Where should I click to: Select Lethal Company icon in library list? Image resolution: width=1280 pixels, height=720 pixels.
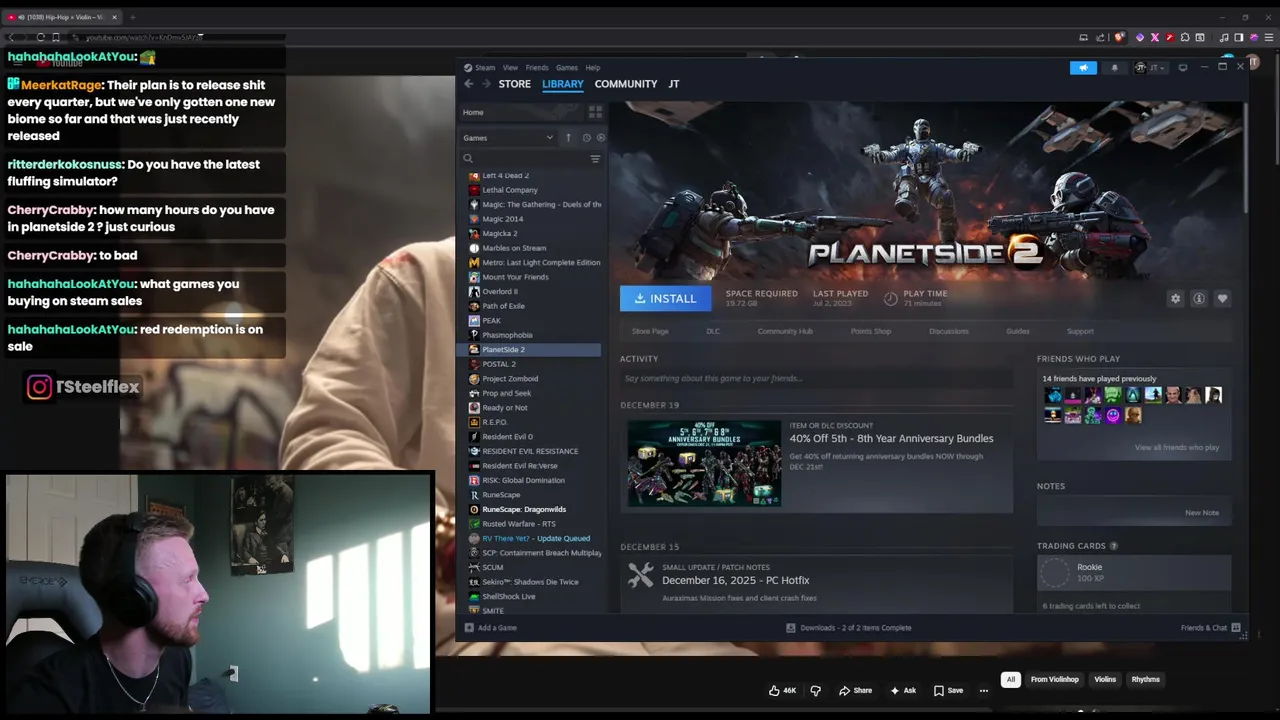[x=474, y=190]
